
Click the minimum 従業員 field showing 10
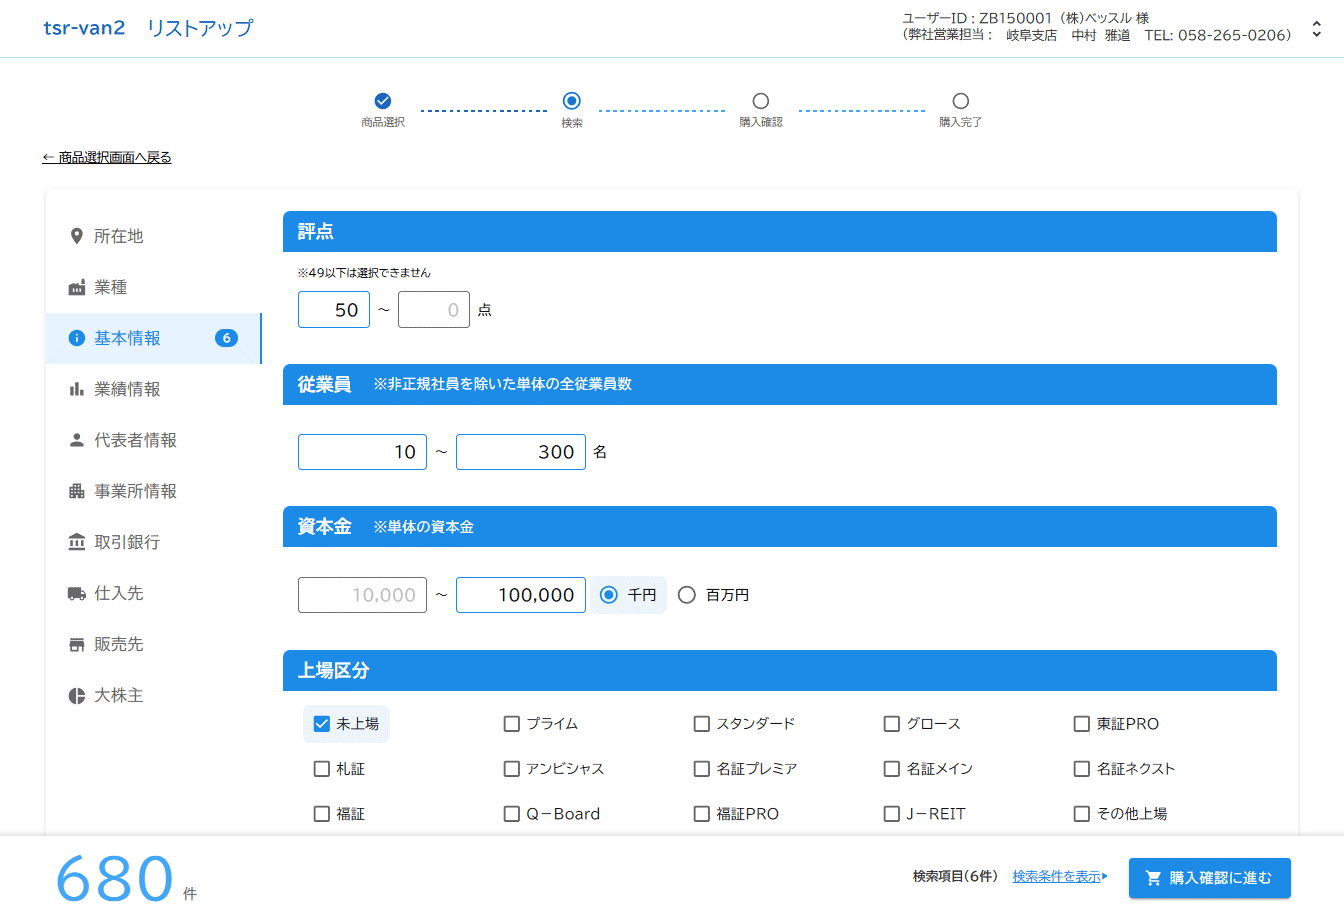point(362,452)
